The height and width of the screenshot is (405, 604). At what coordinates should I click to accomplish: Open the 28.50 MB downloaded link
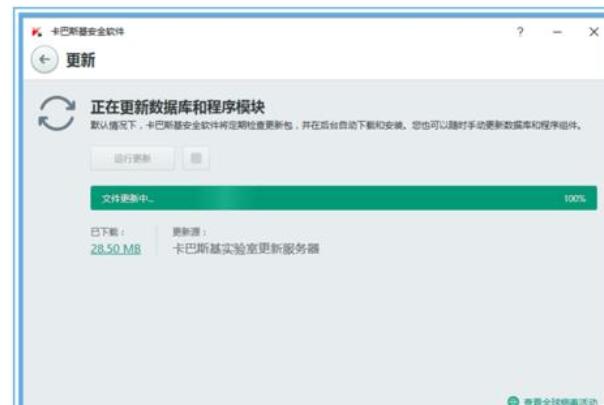coord(116,249)
